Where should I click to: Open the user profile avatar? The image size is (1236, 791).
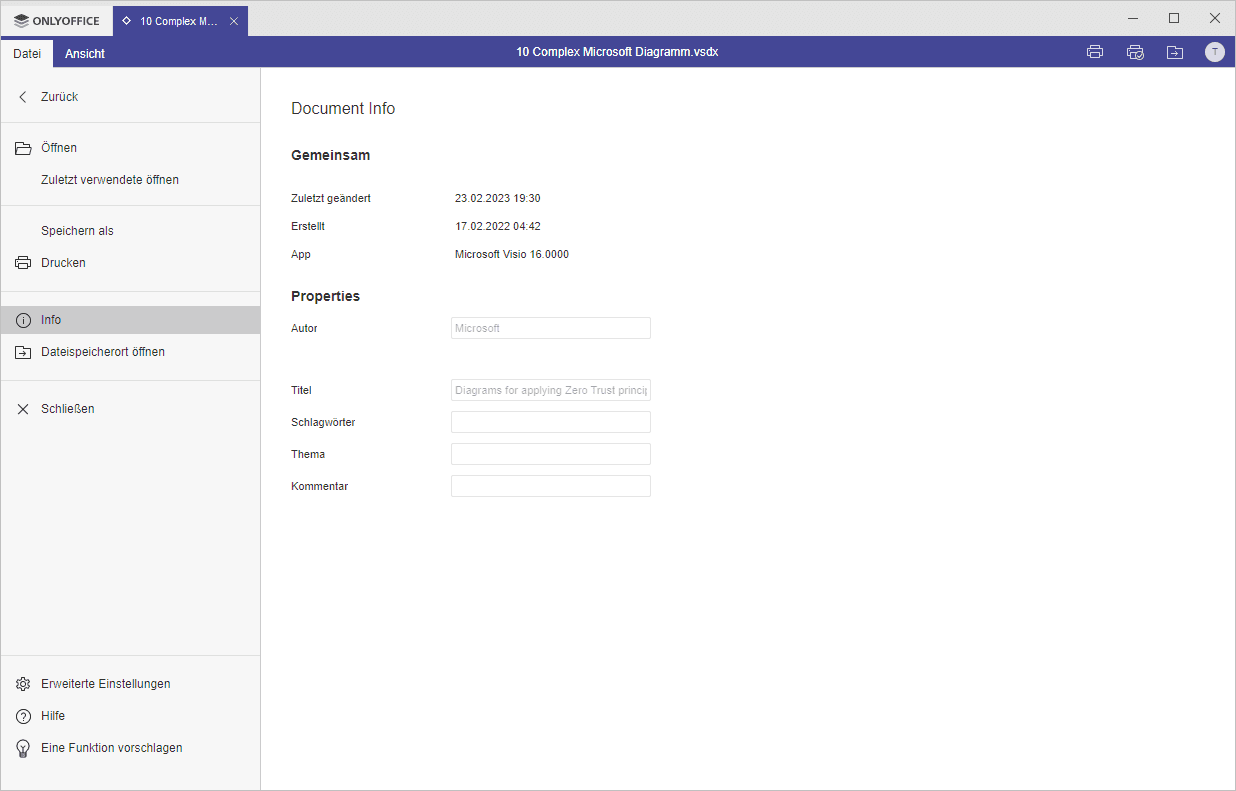(x=1215, y=52)
